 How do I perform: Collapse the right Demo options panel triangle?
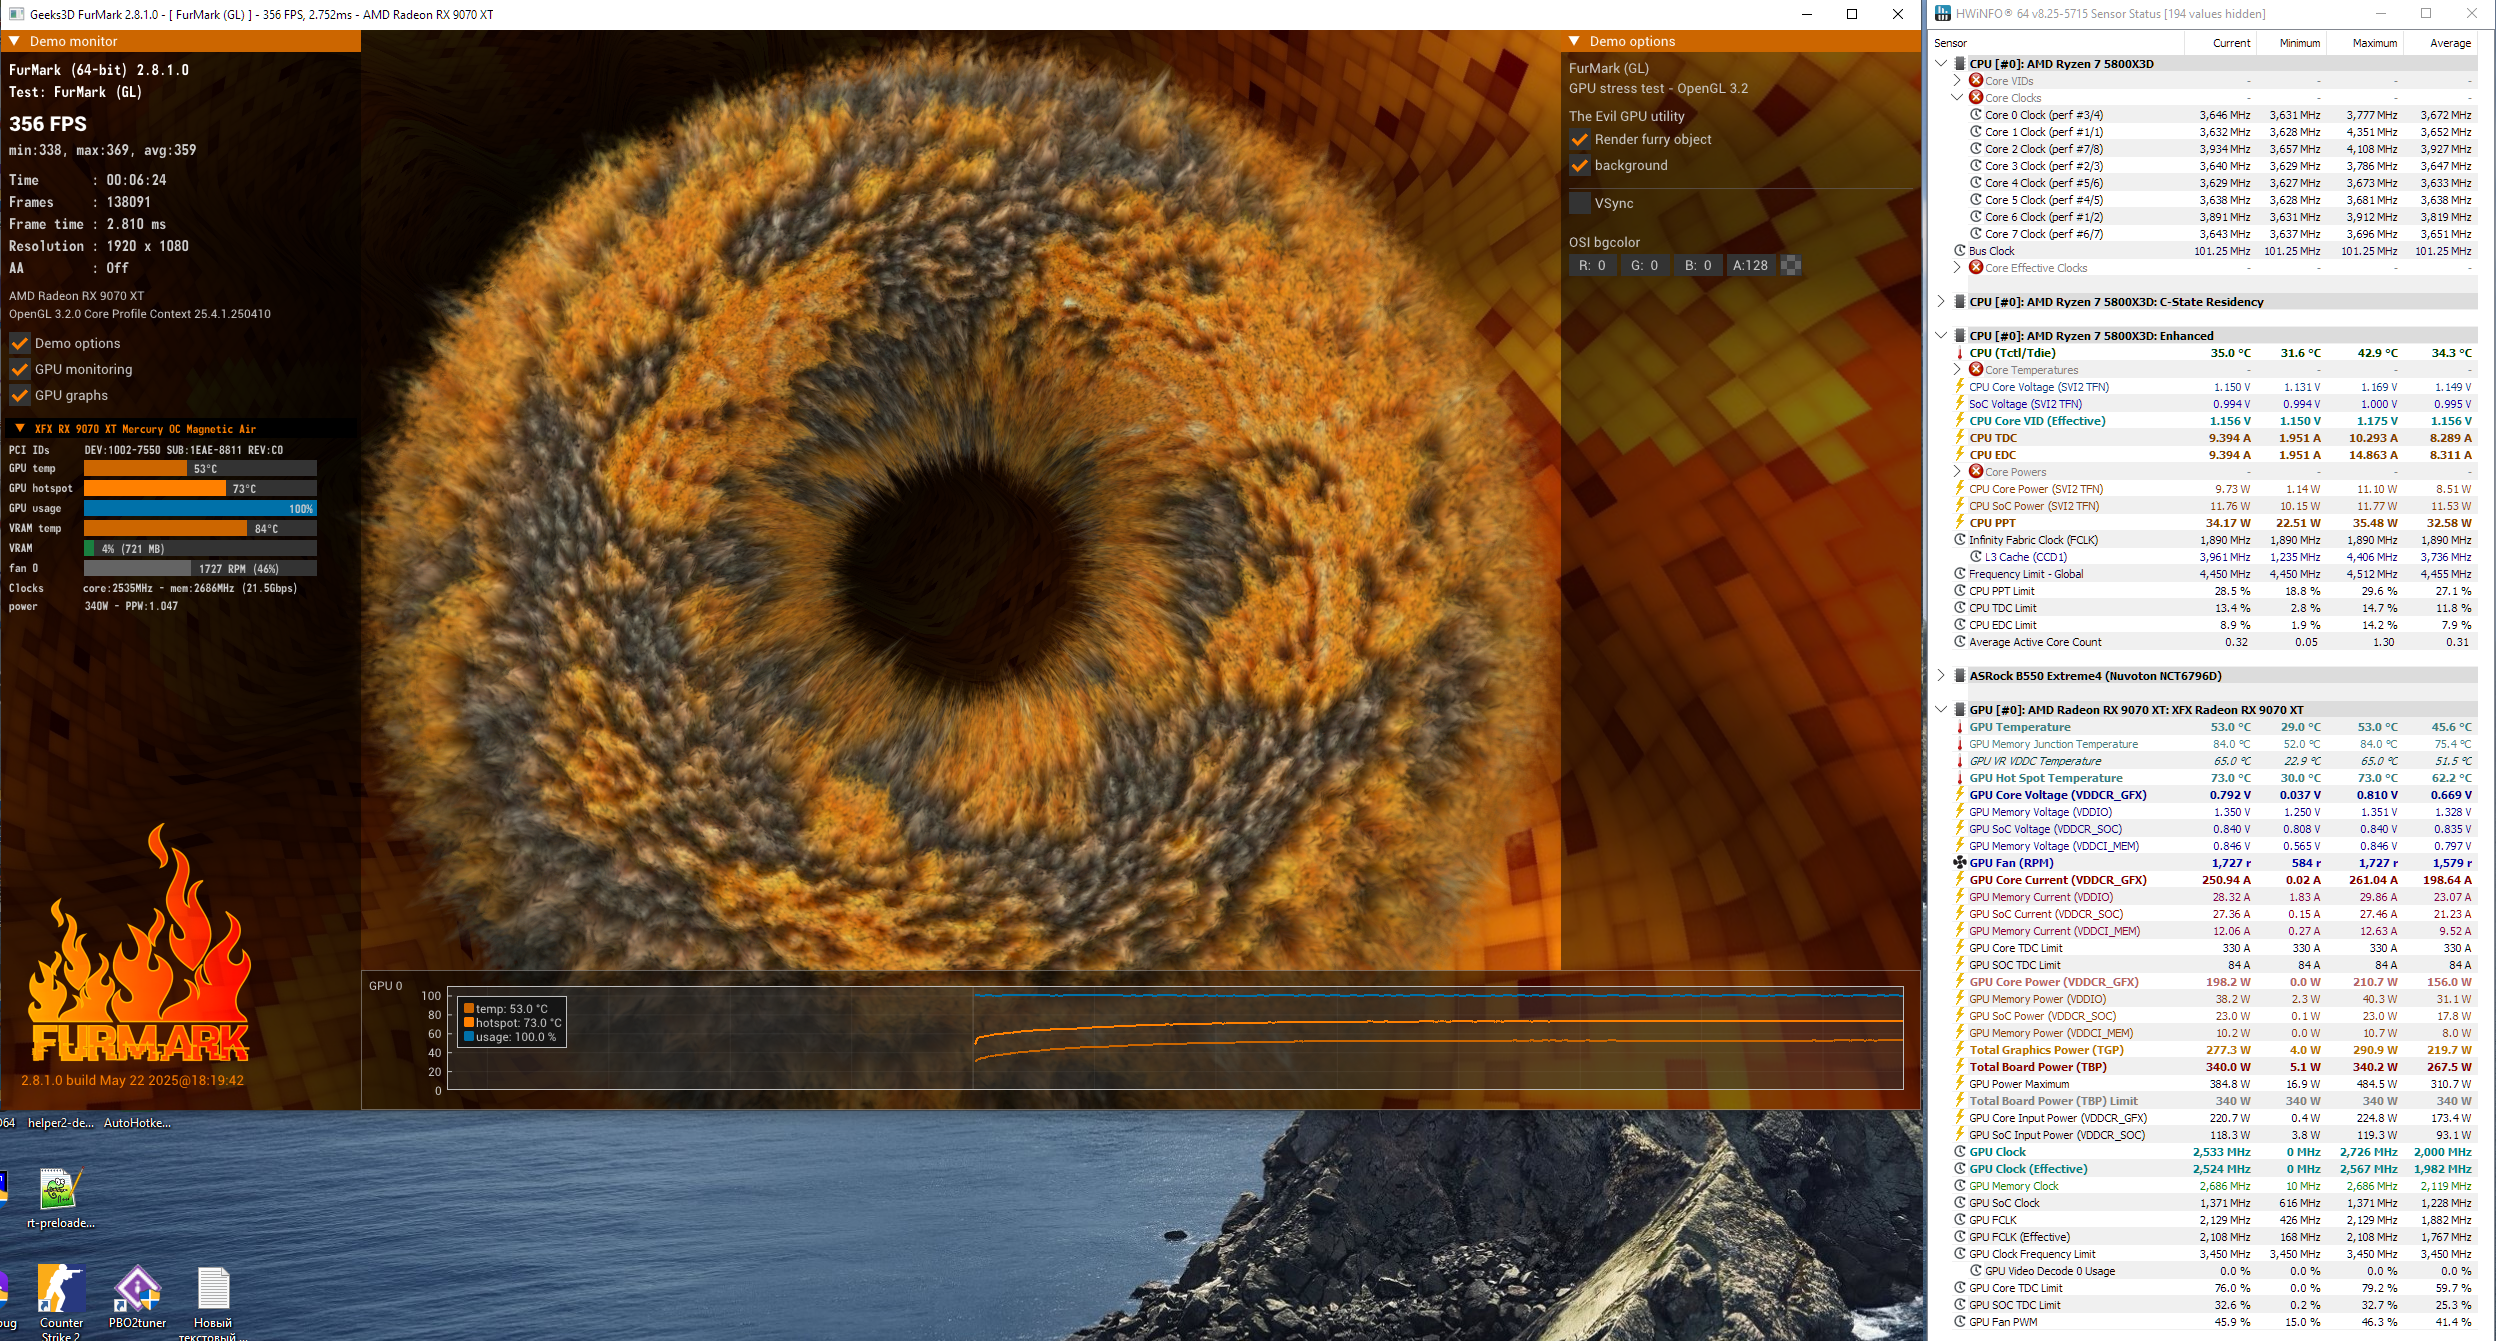pos(1574,41)
